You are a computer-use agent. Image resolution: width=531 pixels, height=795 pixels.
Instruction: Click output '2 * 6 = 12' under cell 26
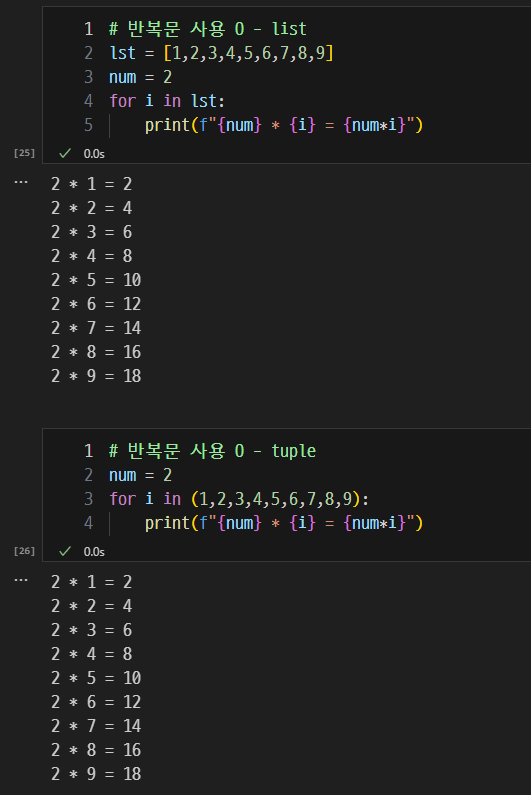96,702
